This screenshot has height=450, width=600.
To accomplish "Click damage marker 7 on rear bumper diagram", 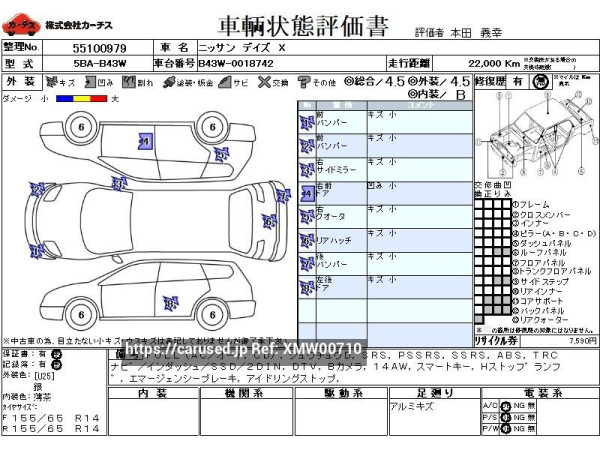I will tap(283, 196).
